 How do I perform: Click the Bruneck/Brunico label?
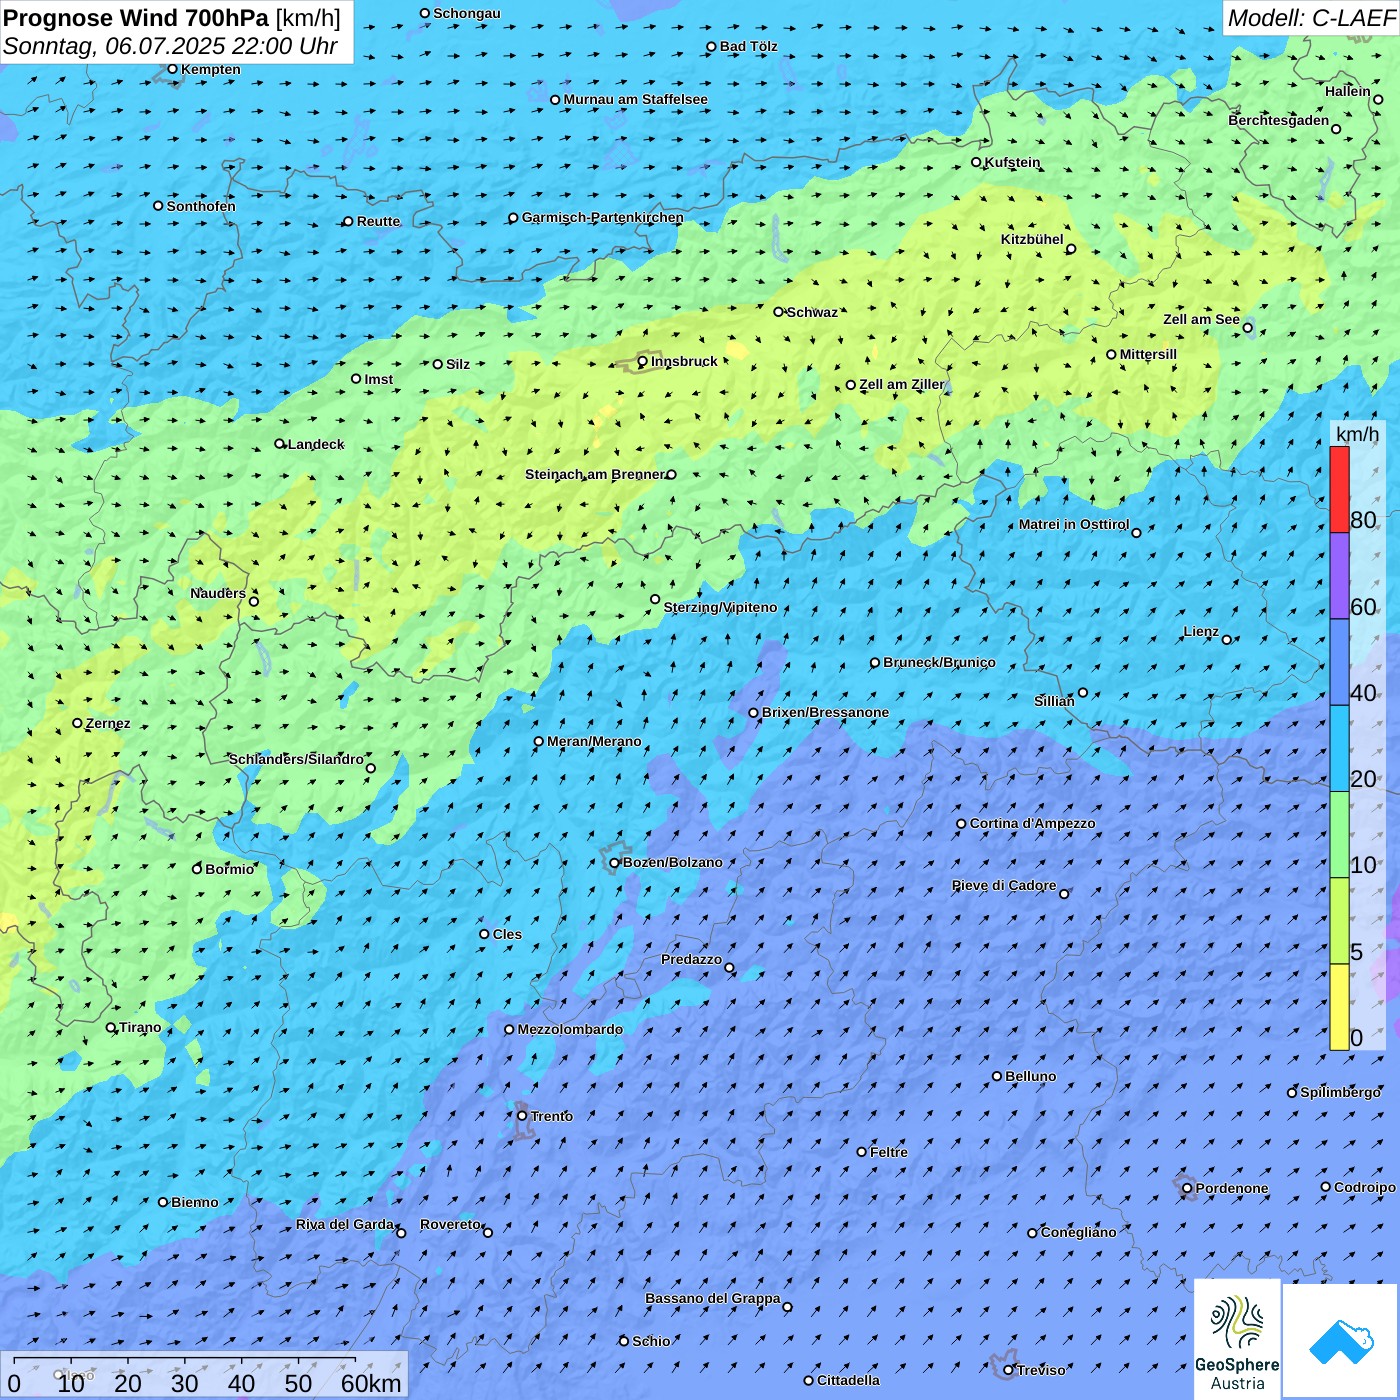pos(939,662)
